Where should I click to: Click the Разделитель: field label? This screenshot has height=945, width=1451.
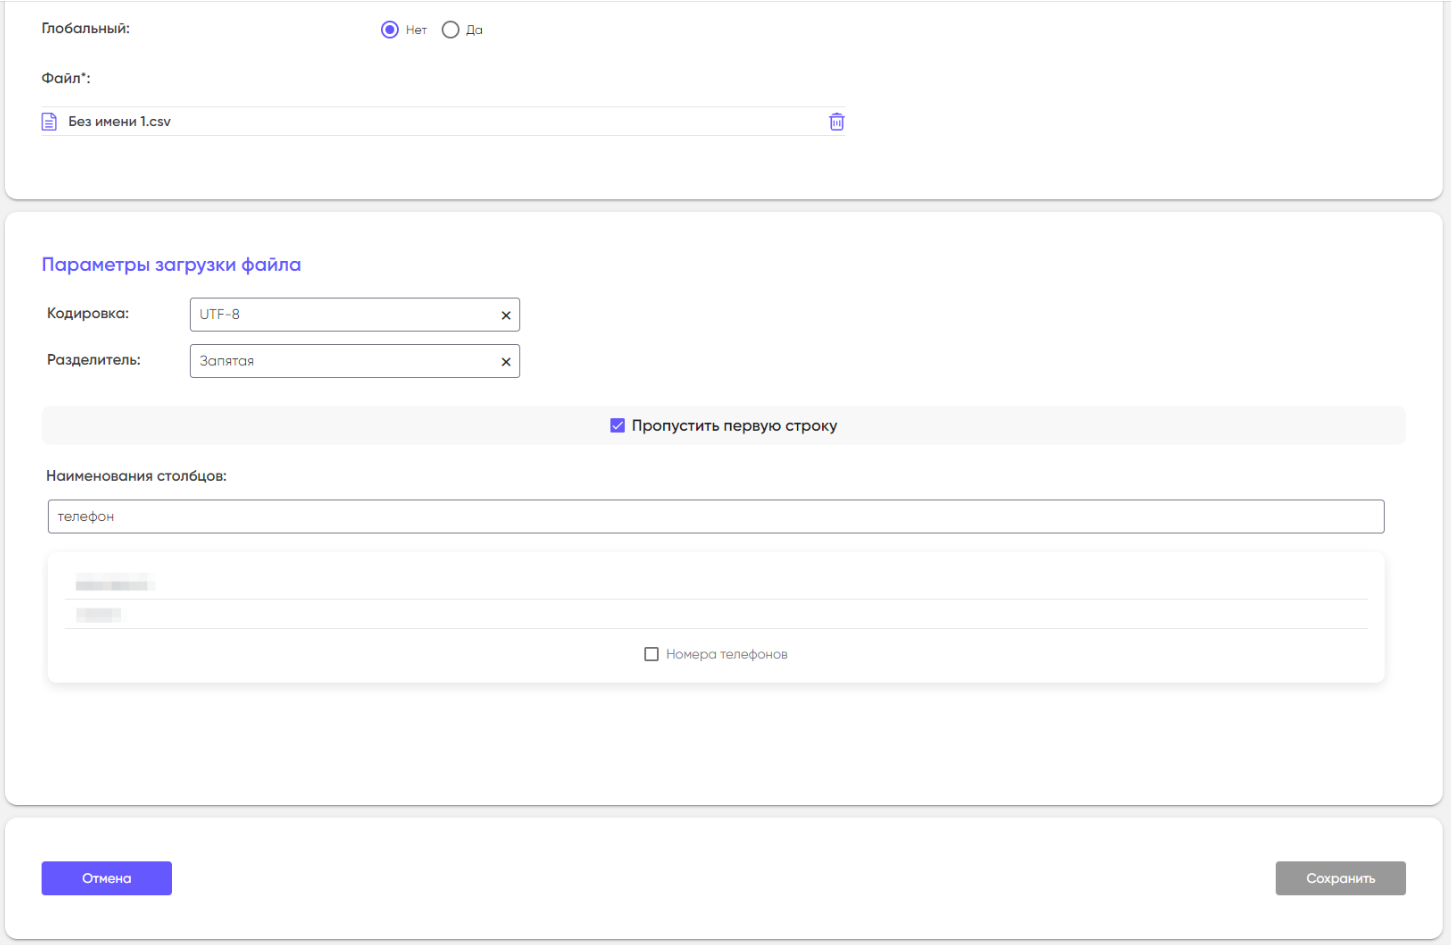pyautogui.click(x=94, y=360)
